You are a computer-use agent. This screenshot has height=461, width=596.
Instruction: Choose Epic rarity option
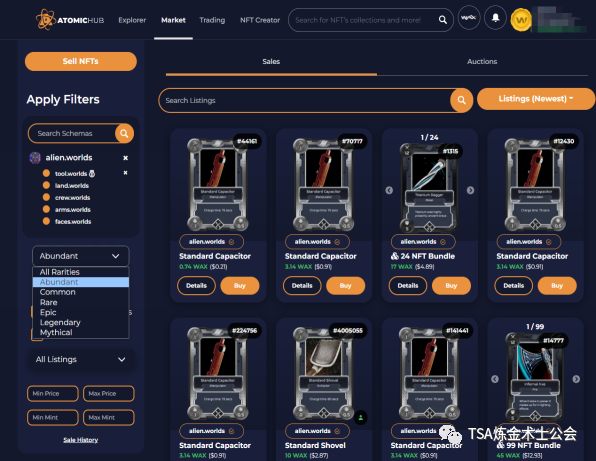pos(81,312)
